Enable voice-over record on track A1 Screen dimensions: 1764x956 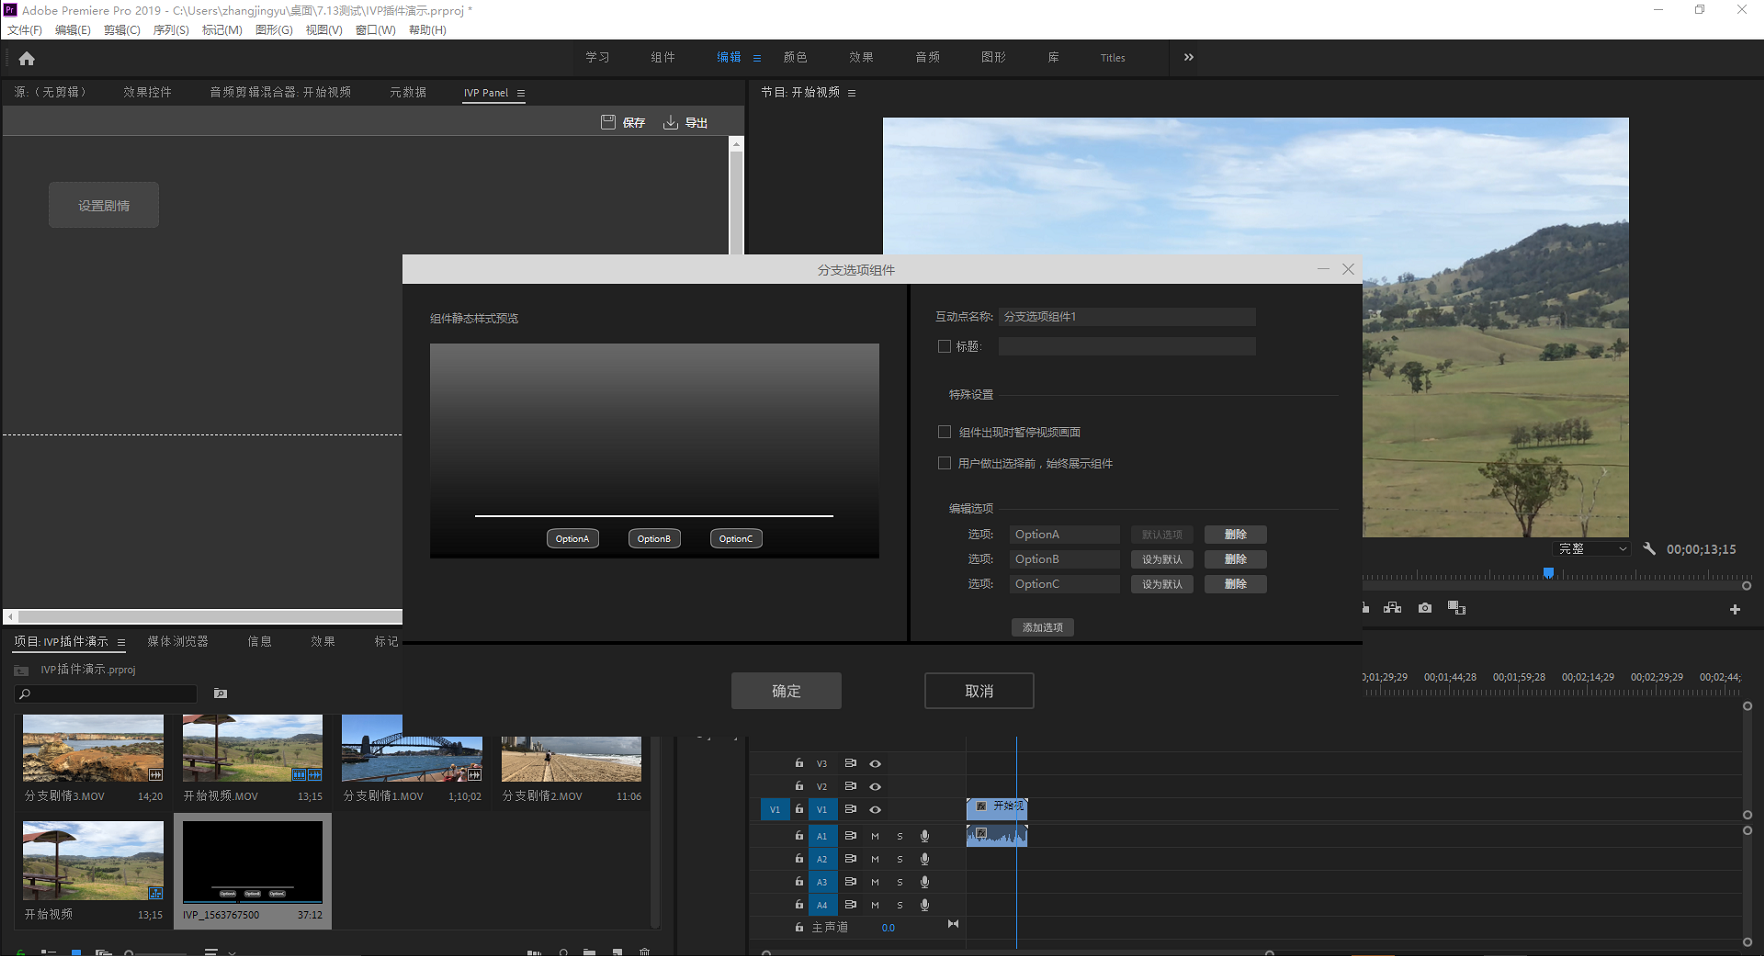tap(925, 836)
